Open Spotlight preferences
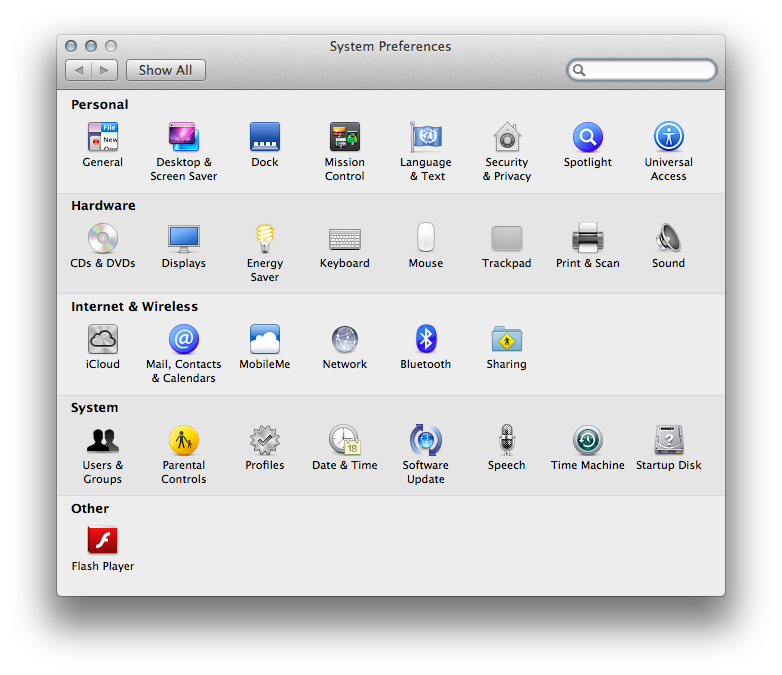782x675 pixels. [x=587, y=138]
